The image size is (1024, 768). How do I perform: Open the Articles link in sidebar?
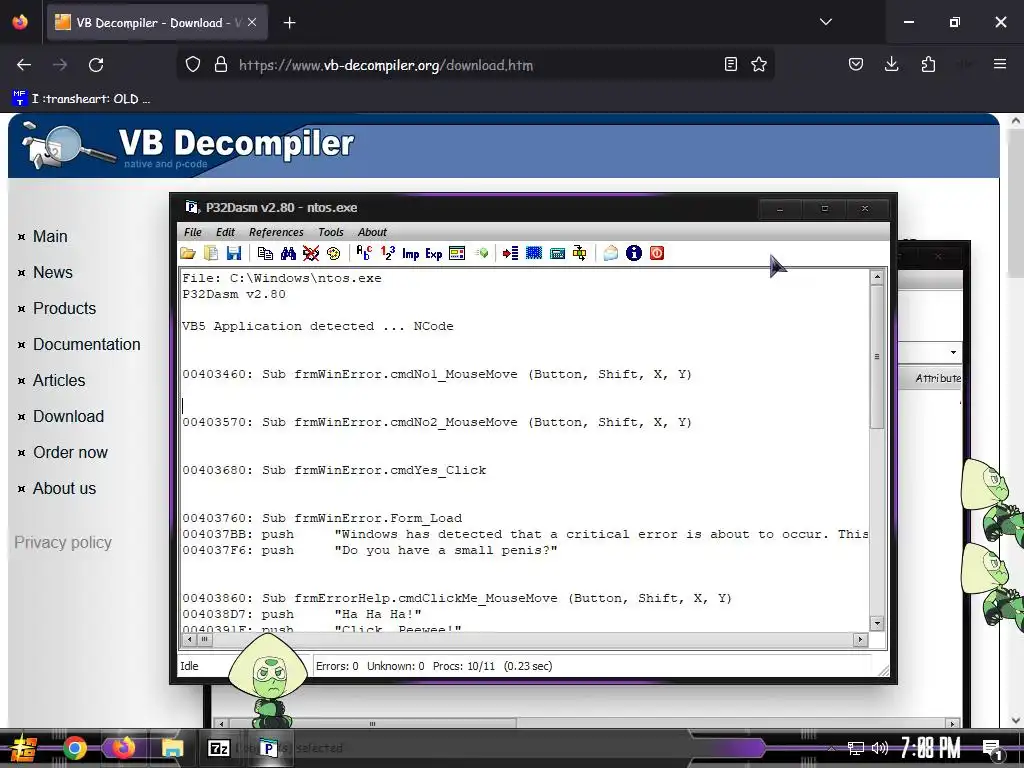(x=59, y=380)
